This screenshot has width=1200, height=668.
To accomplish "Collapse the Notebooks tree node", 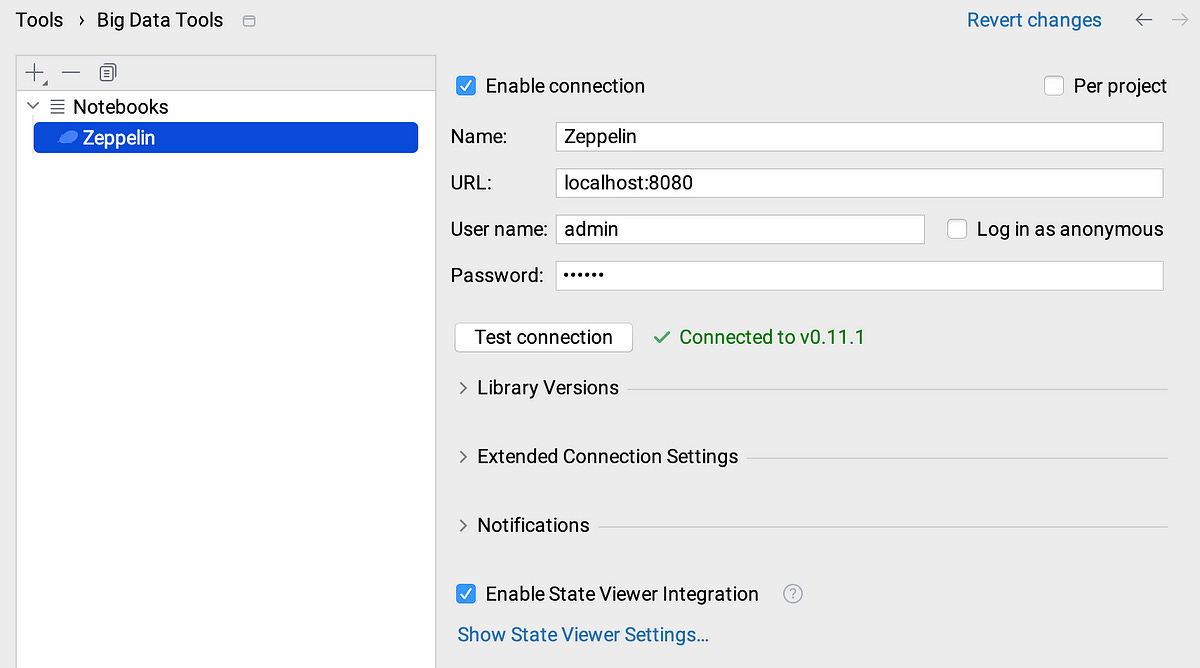I will coord(34,106).
